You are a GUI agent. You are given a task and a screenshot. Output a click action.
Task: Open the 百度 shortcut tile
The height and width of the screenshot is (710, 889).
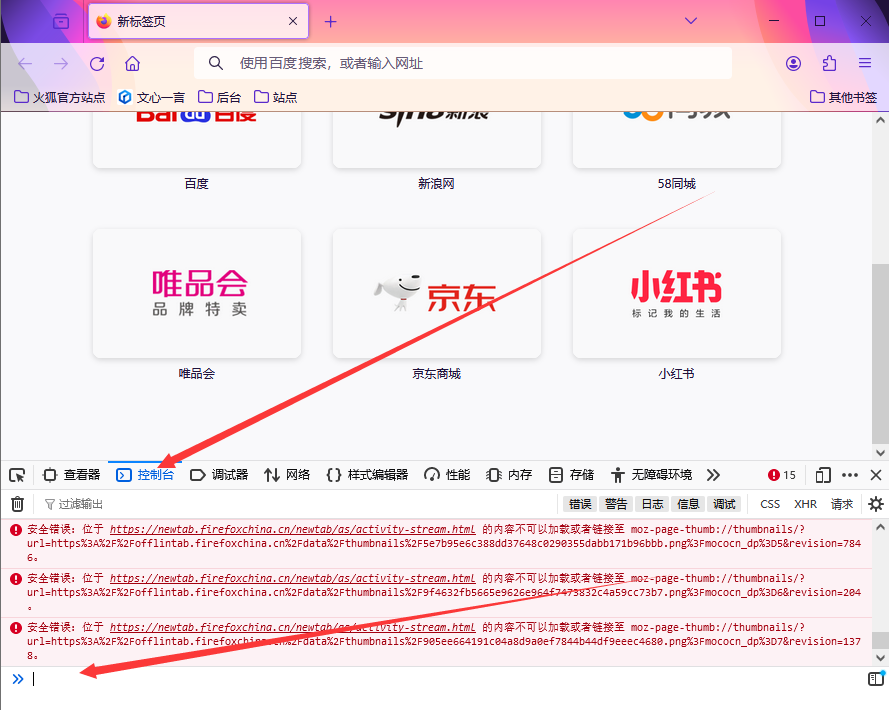click(x=197, y=139)
